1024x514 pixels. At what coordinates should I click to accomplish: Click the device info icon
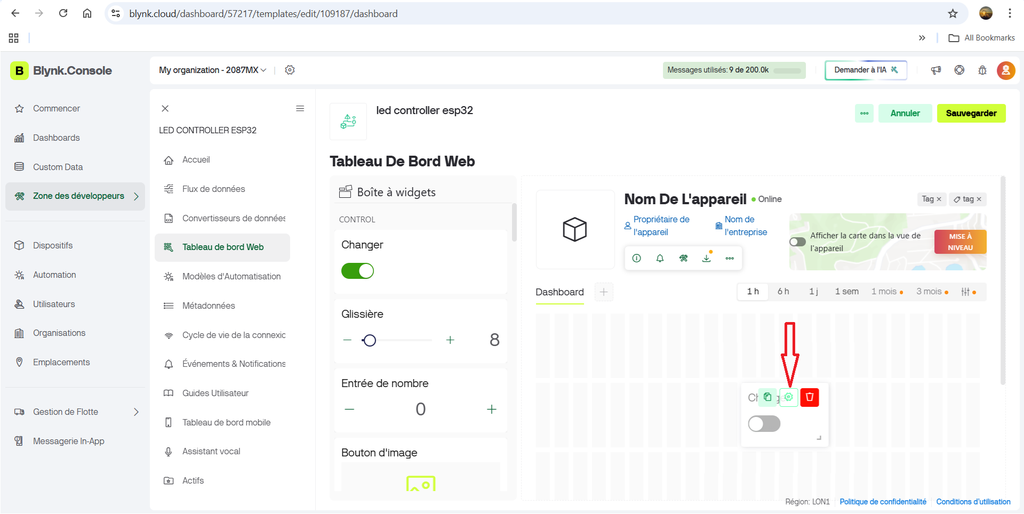(637, 258)
